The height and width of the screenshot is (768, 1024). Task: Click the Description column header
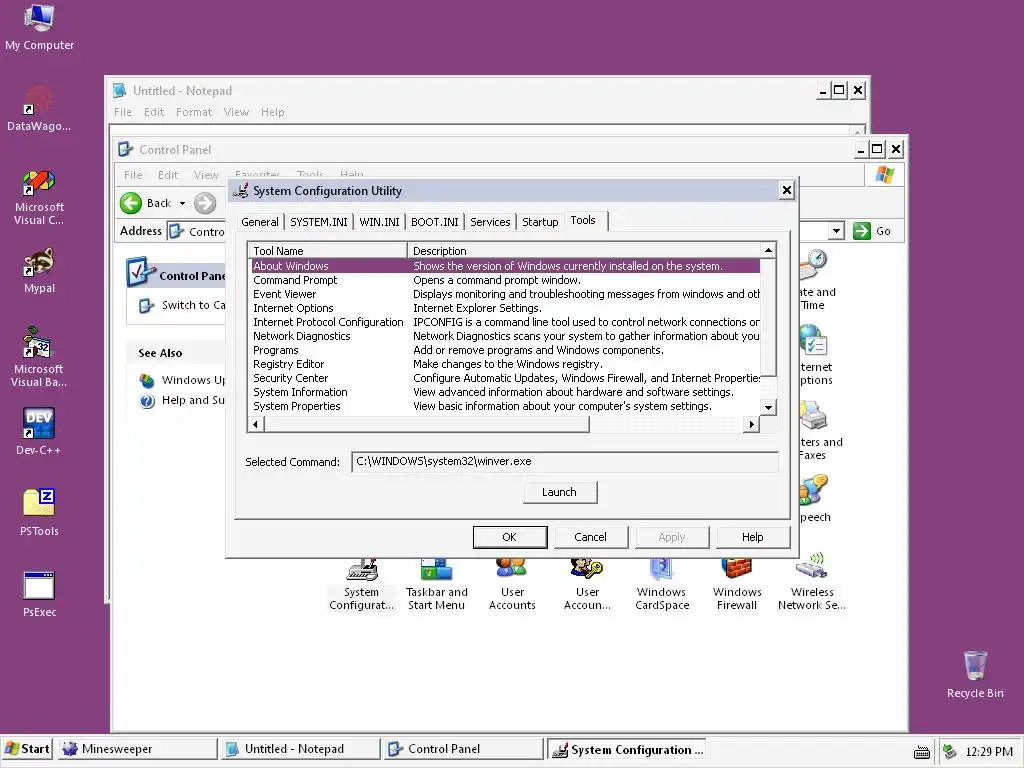click(x=584, y=251)
